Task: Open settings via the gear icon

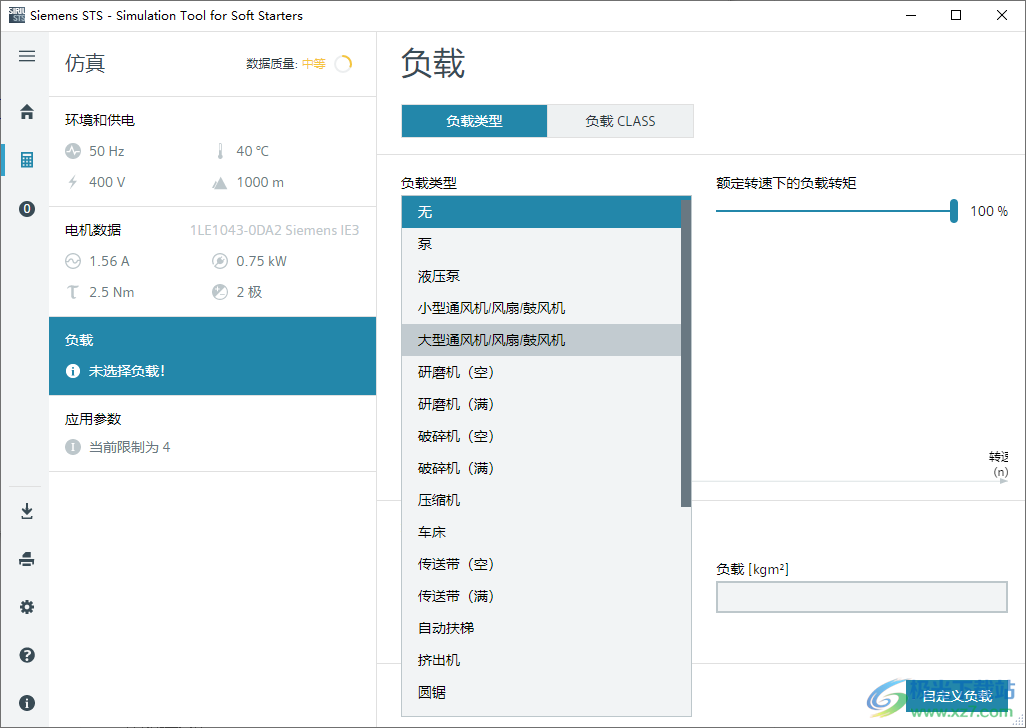Action: (x=27, y=607)
